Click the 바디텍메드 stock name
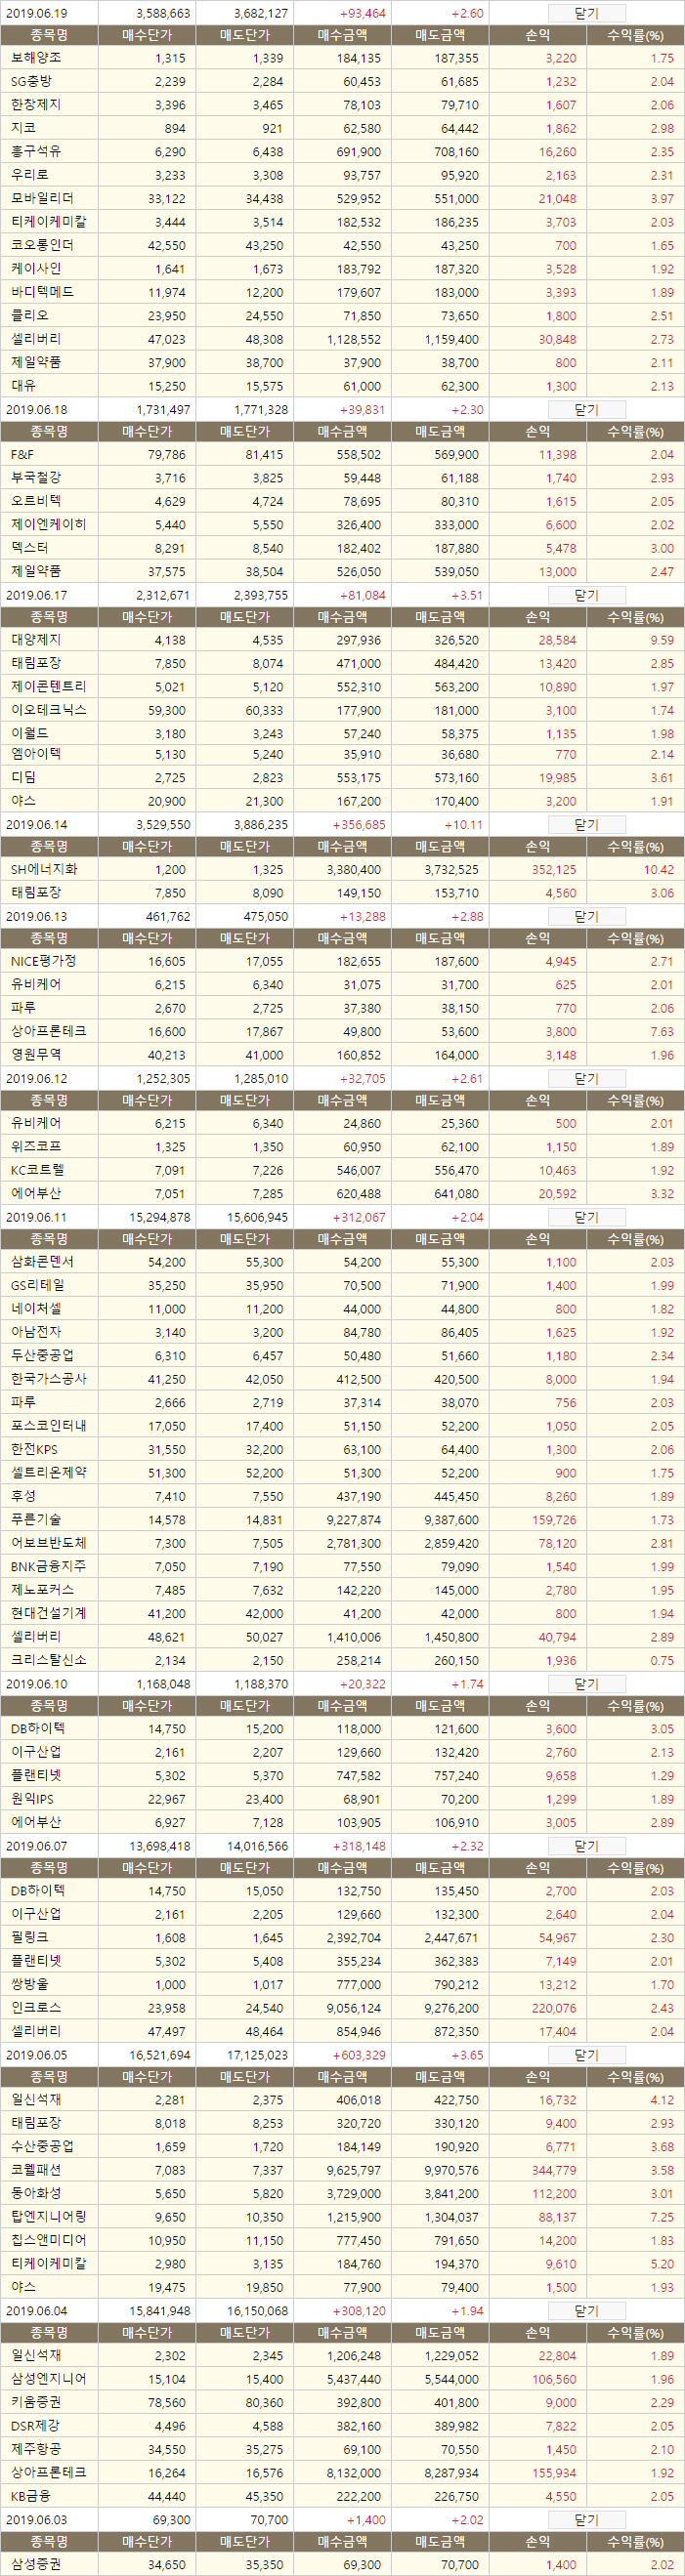685x2576 pixels. (x=41, y=292)
